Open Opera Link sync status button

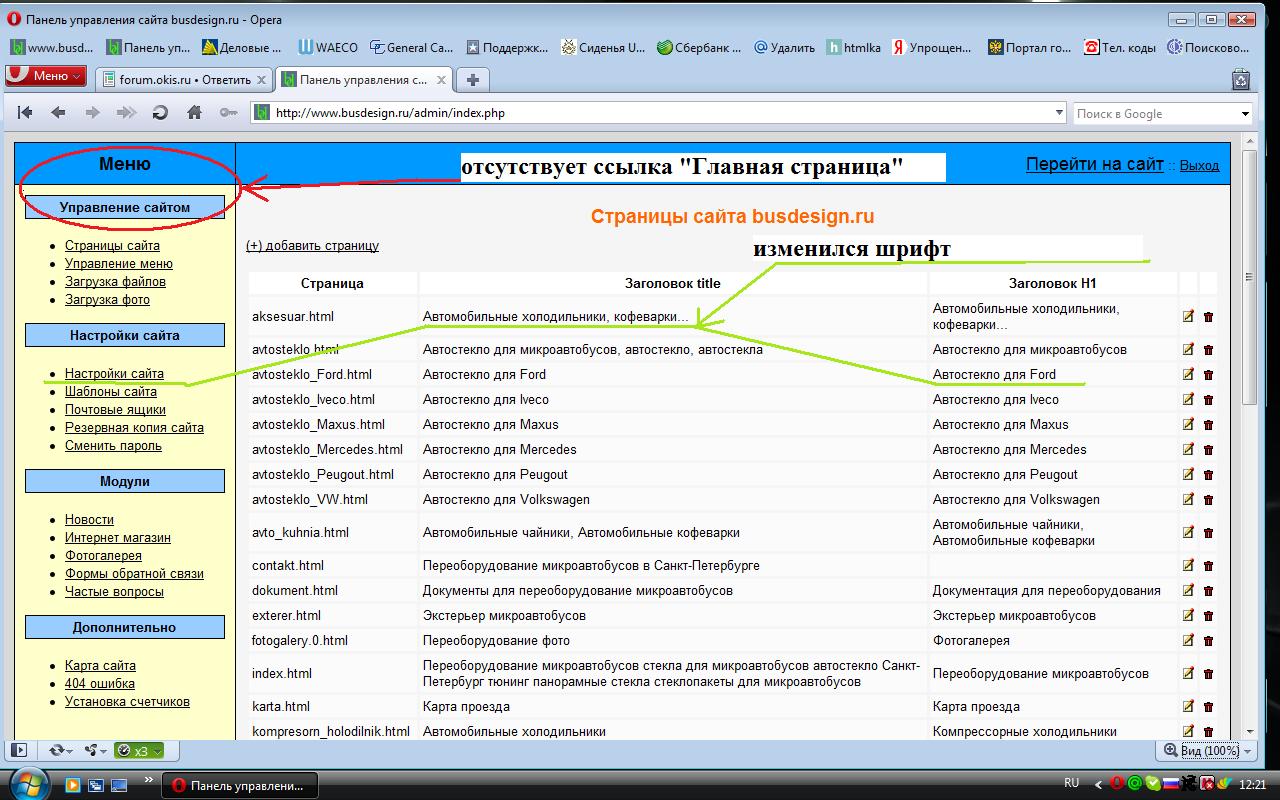coord(59,750)
